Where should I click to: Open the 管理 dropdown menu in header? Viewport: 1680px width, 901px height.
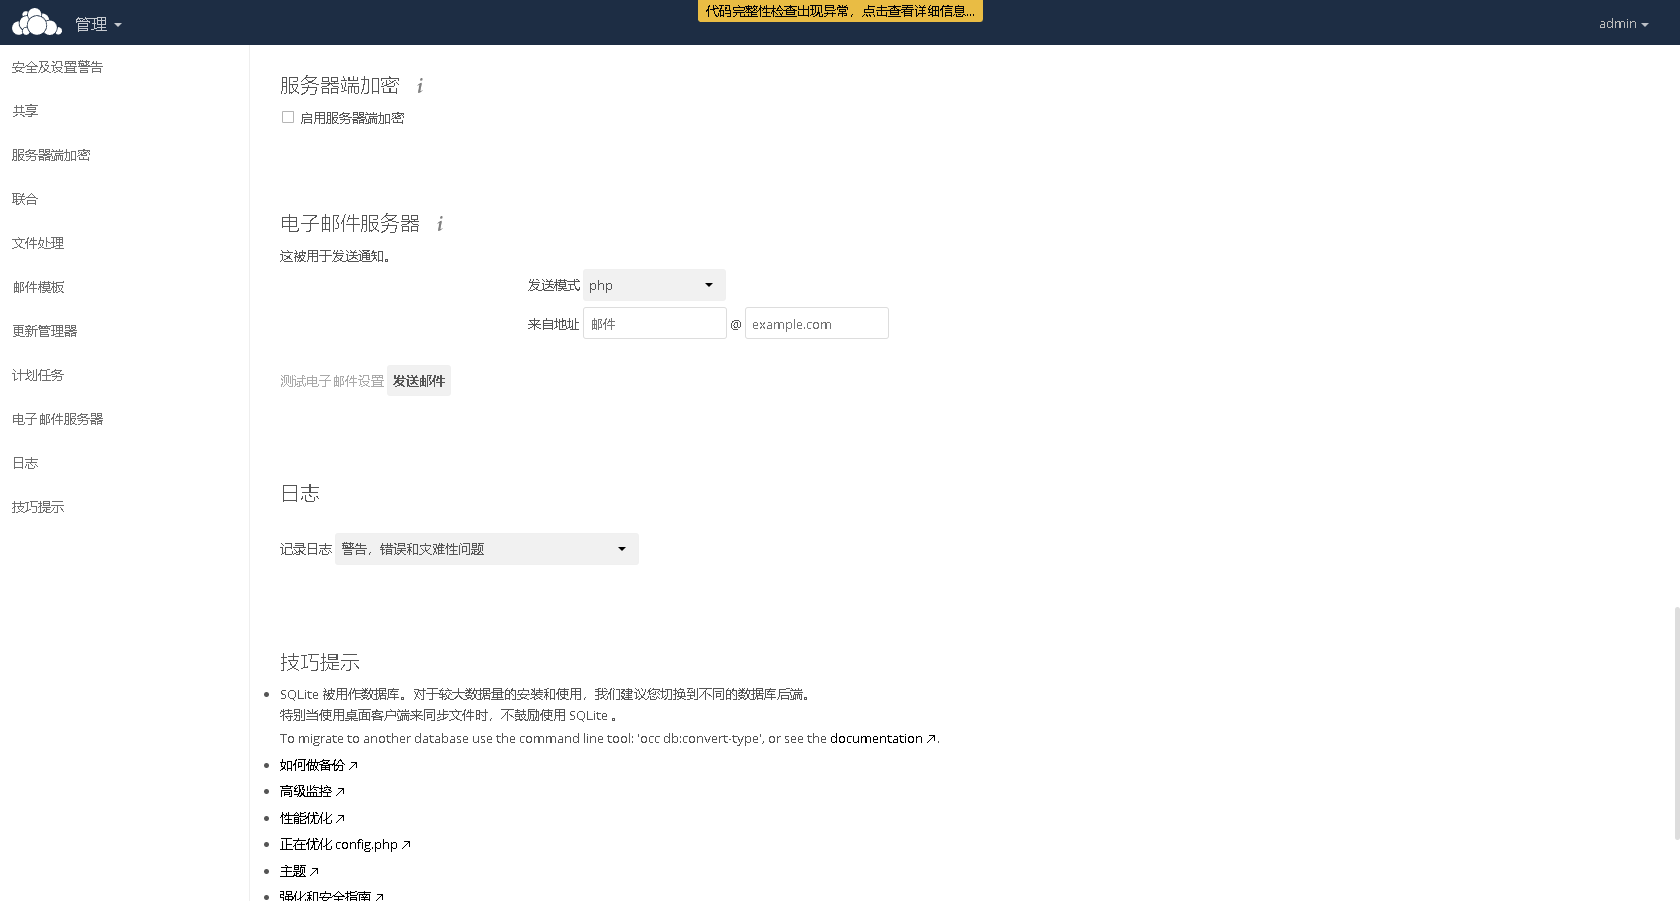tap(98, 24)
